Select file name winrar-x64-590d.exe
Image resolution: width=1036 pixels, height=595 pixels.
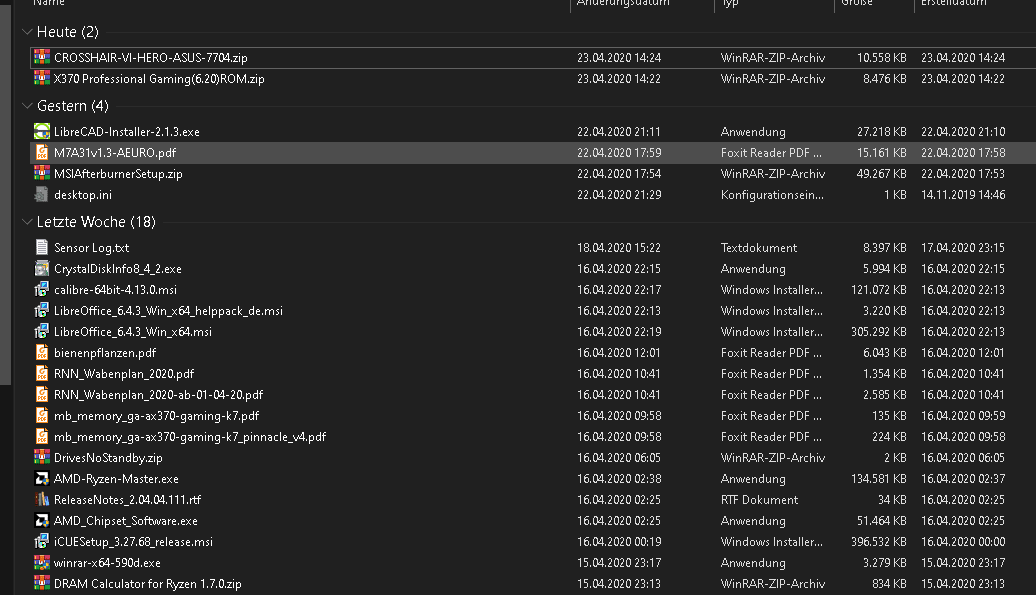tap(107, 563)
